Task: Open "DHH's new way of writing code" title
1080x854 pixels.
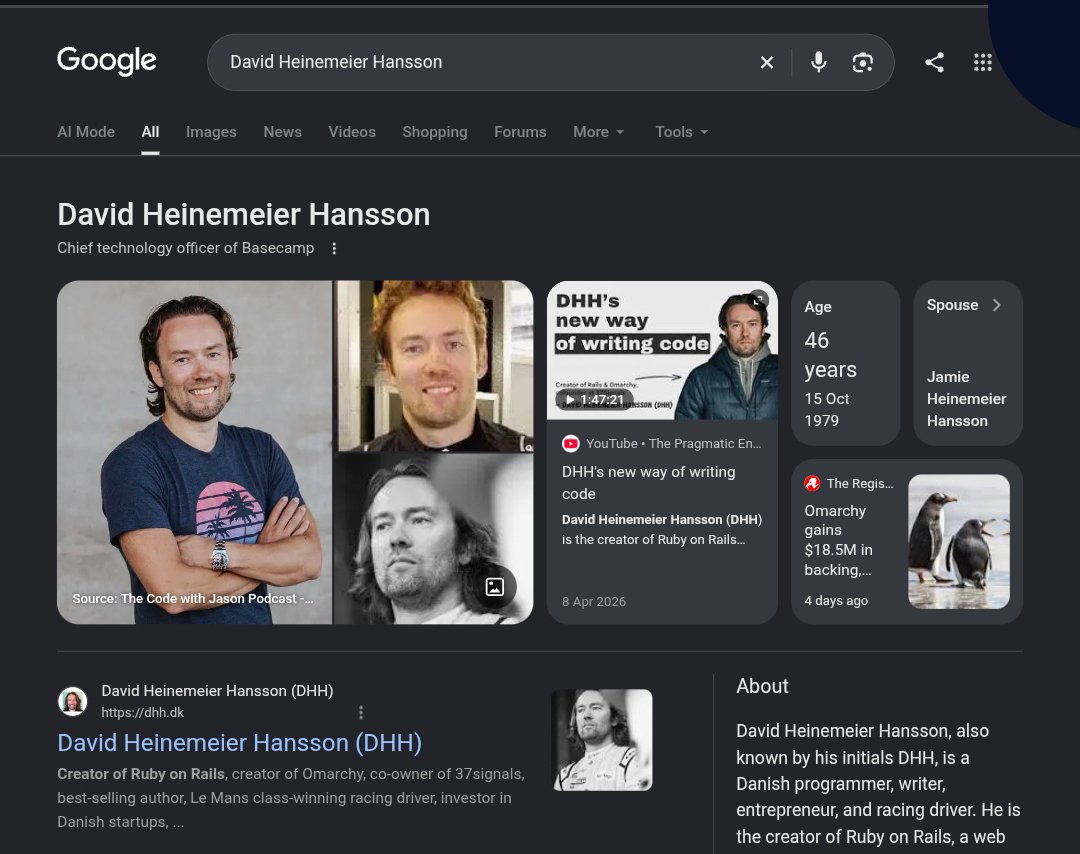Action: pos(648,483)
